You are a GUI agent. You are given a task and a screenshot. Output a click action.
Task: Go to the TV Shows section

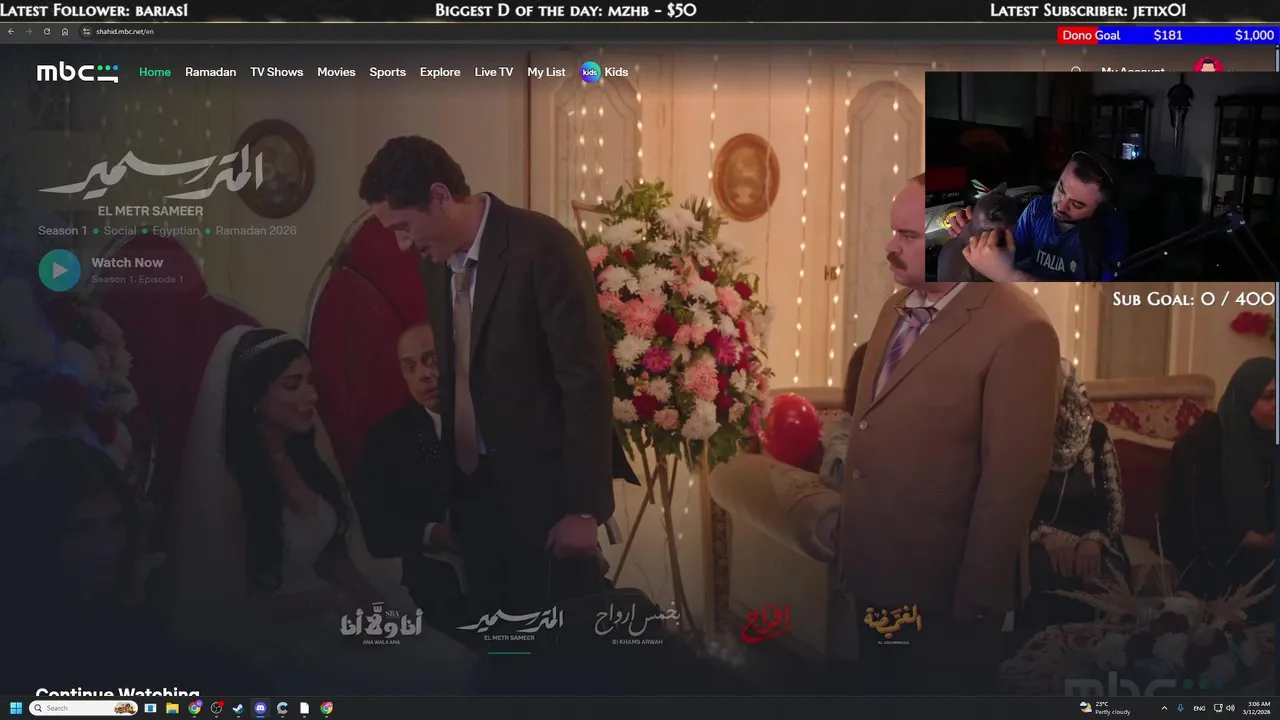[277, 72]
